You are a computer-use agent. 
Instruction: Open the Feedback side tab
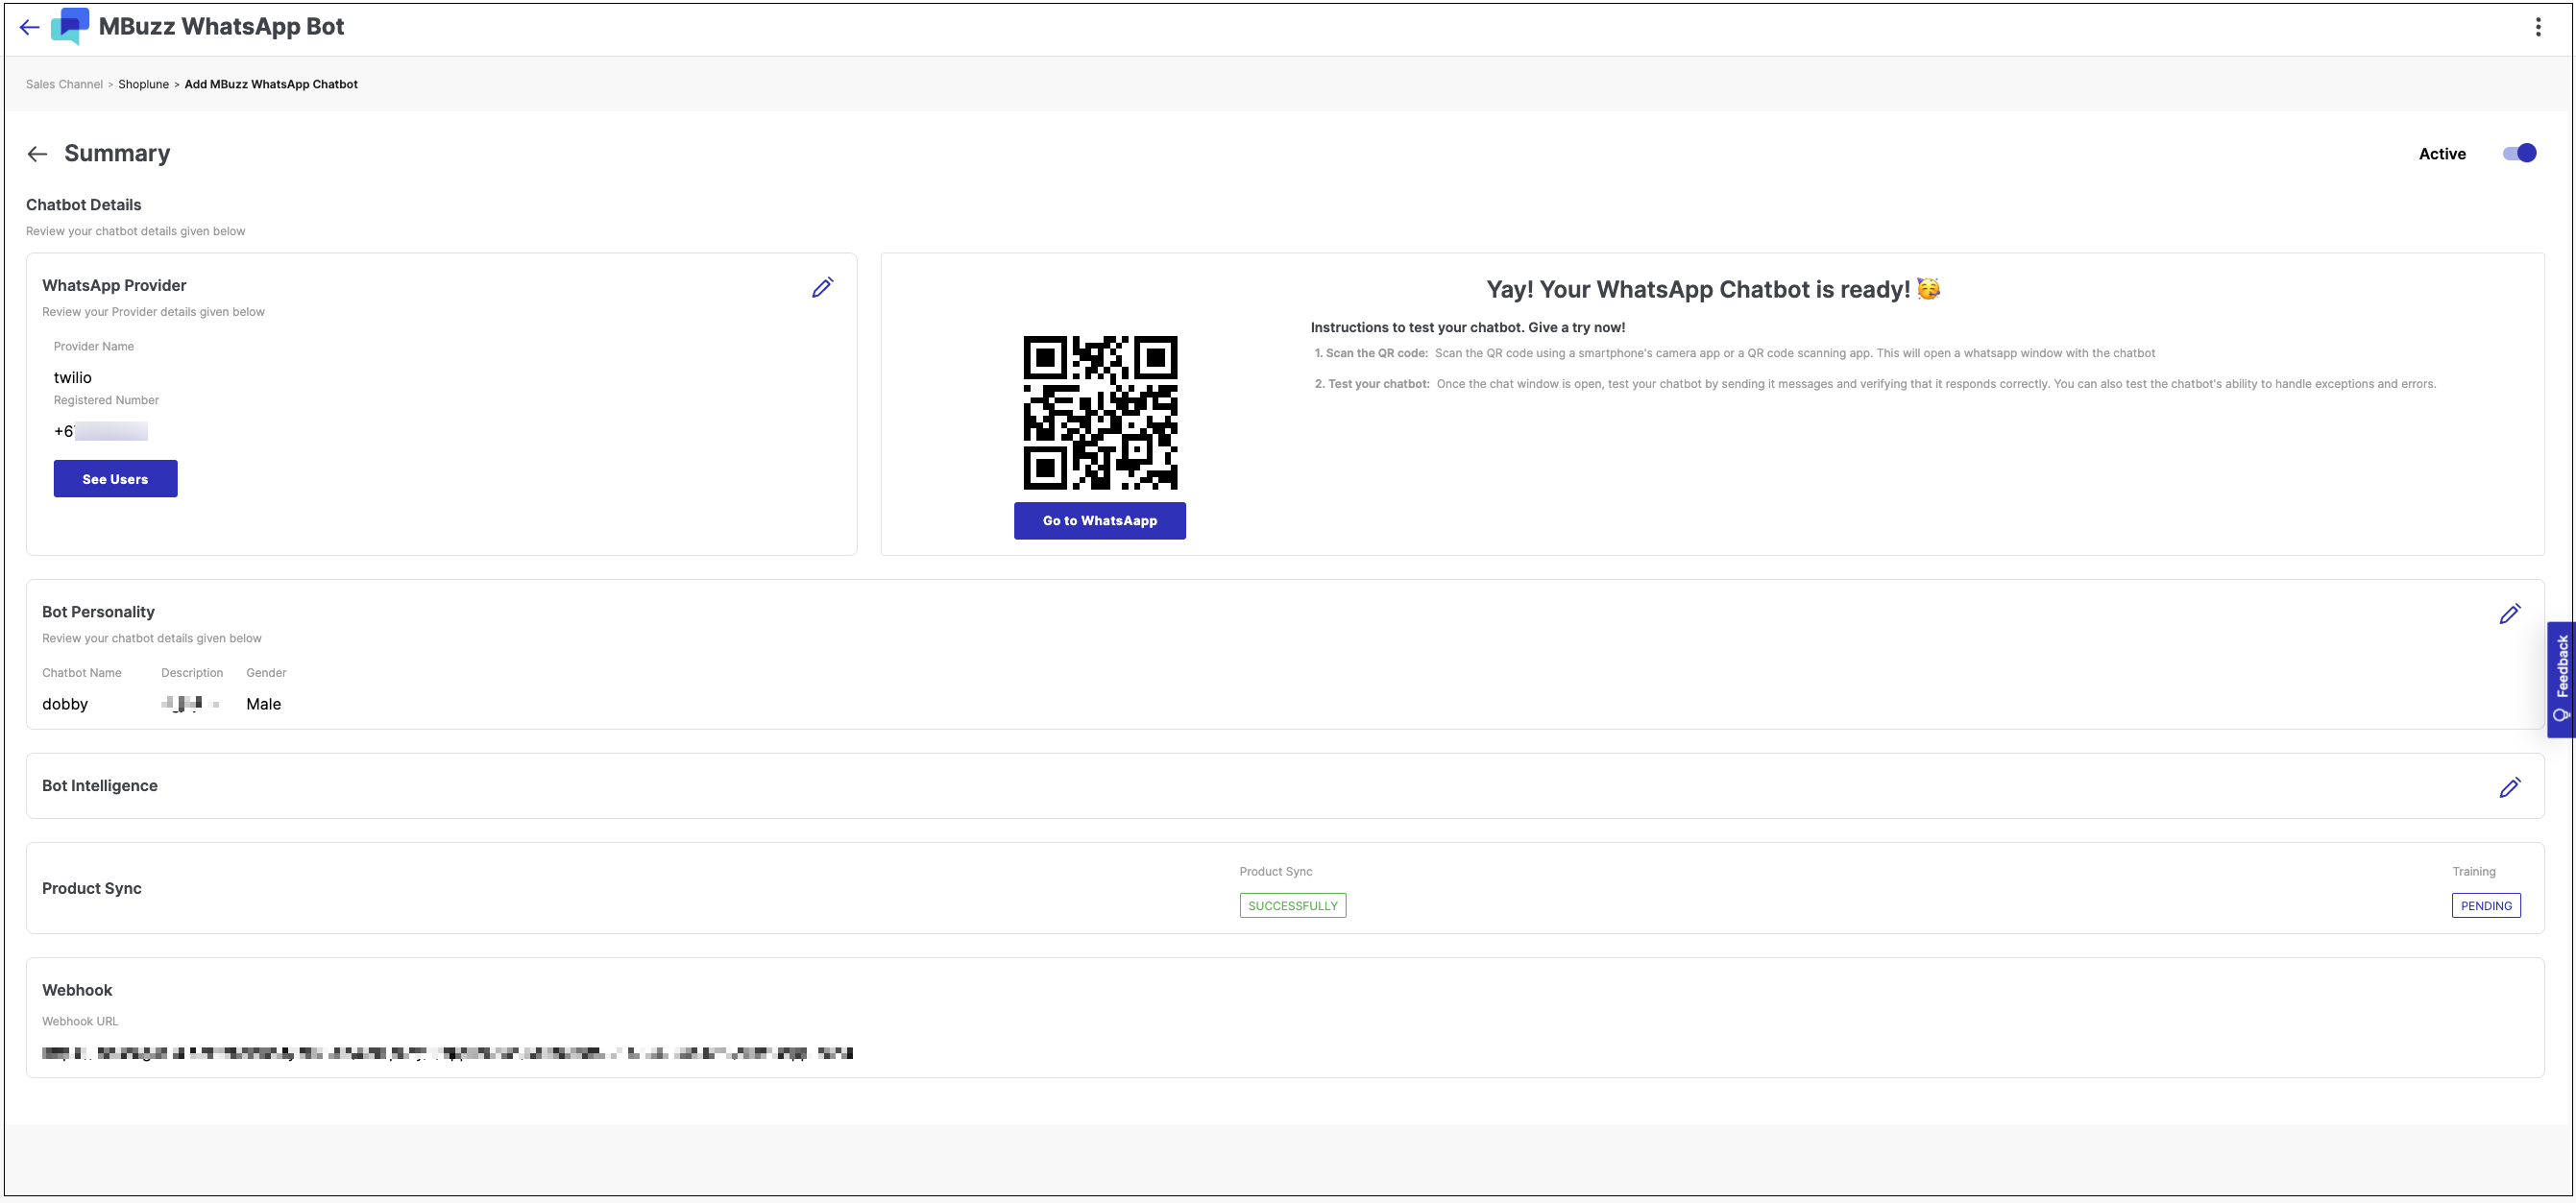[2561, 679]
